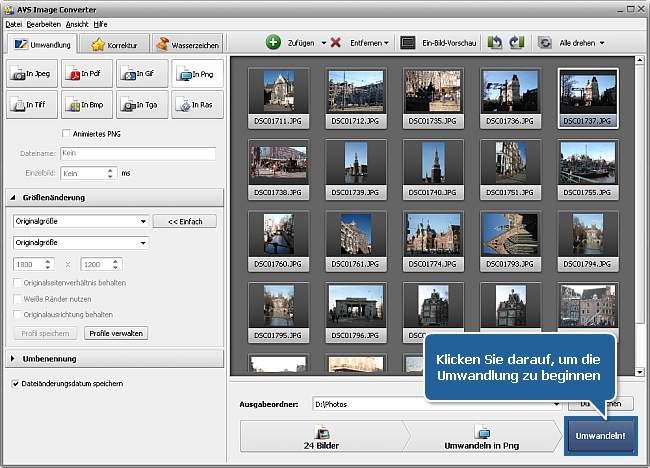Screen dimensions: 650x468
Task: Choose the In Bmp format button
Action: 87,104
